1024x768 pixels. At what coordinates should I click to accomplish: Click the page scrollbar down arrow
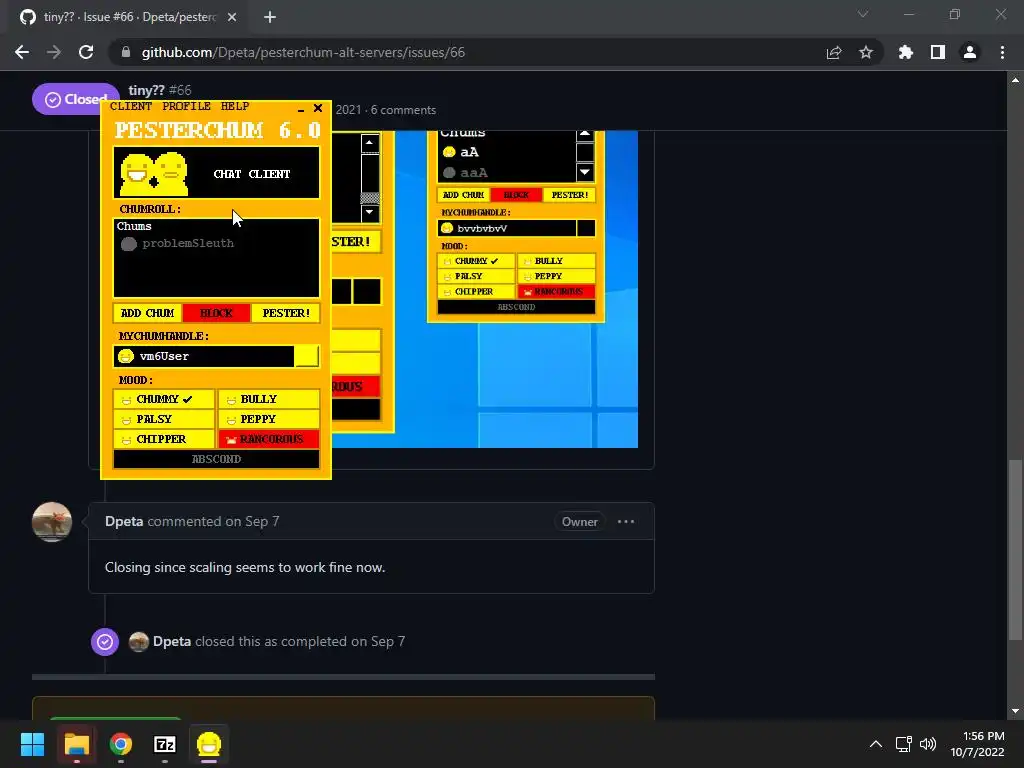[1015, 711]
